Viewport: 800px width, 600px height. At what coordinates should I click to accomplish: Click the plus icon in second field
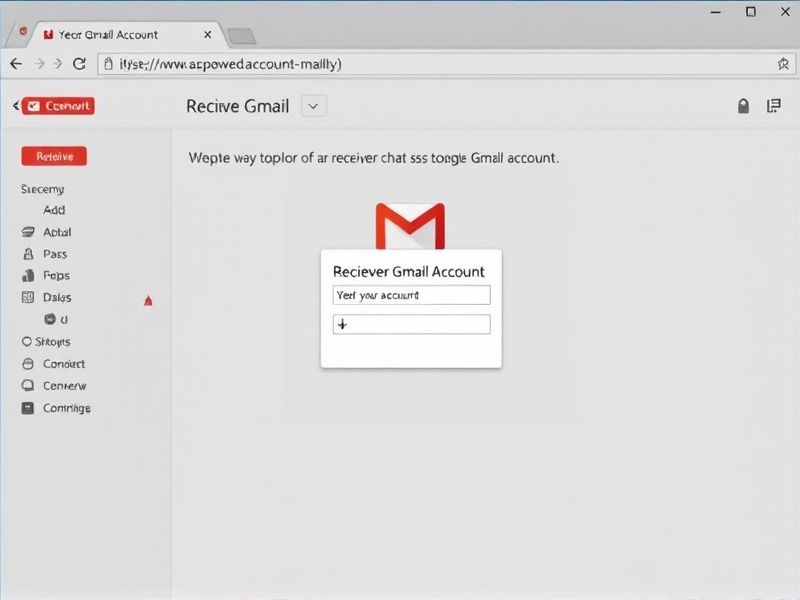tap(342, 324)
